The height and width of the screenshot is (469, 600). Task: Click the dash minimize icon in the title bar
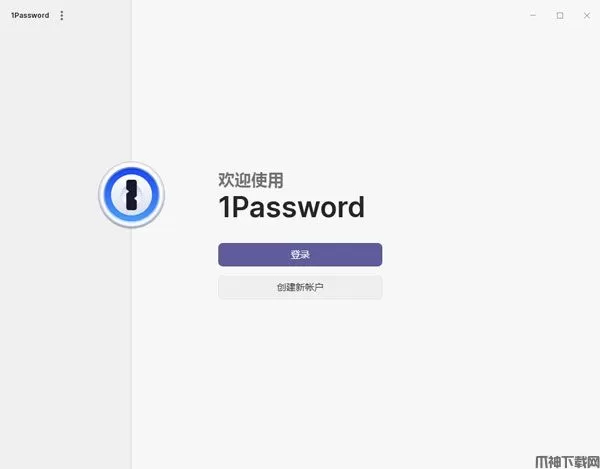tap(533, 15)
